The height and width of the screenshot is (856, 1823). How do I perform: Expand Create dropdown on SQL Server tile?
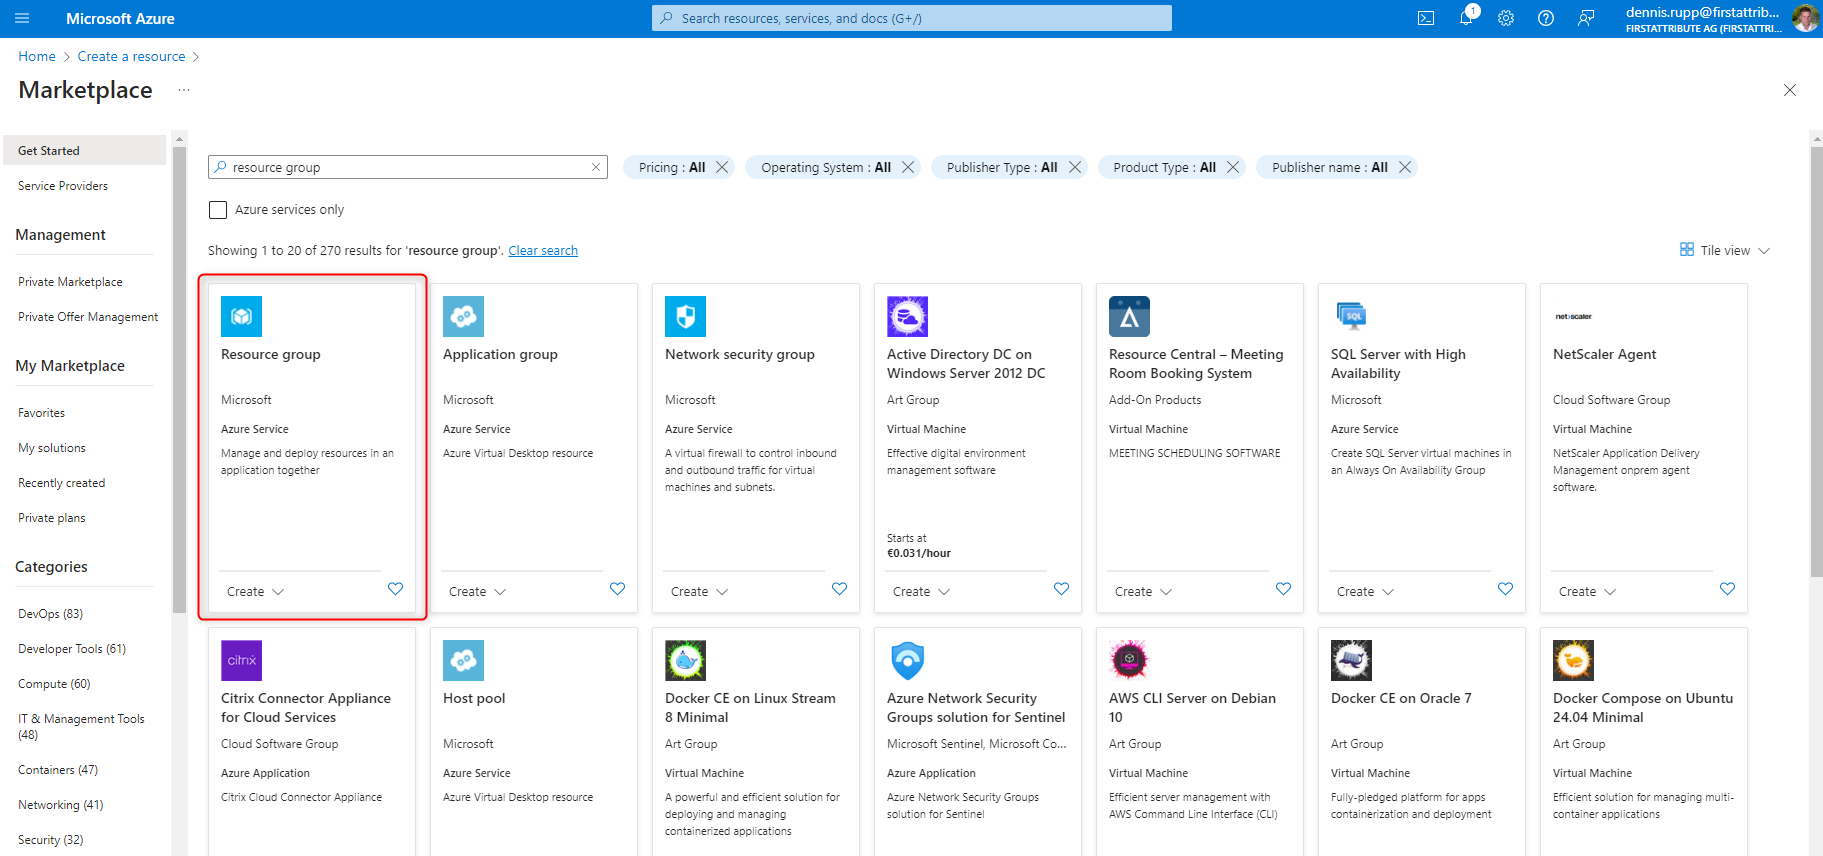[x=1365, y=592]
